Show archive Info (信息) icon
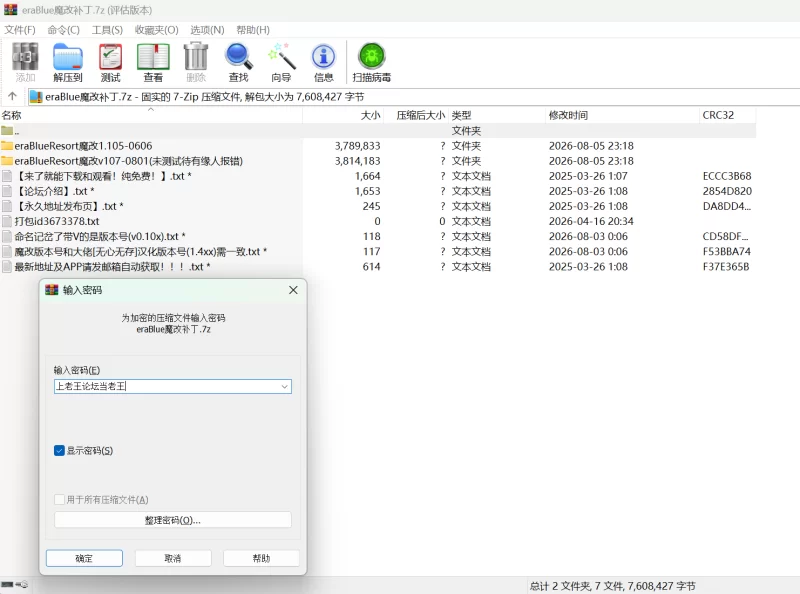 tap(323, 57)
